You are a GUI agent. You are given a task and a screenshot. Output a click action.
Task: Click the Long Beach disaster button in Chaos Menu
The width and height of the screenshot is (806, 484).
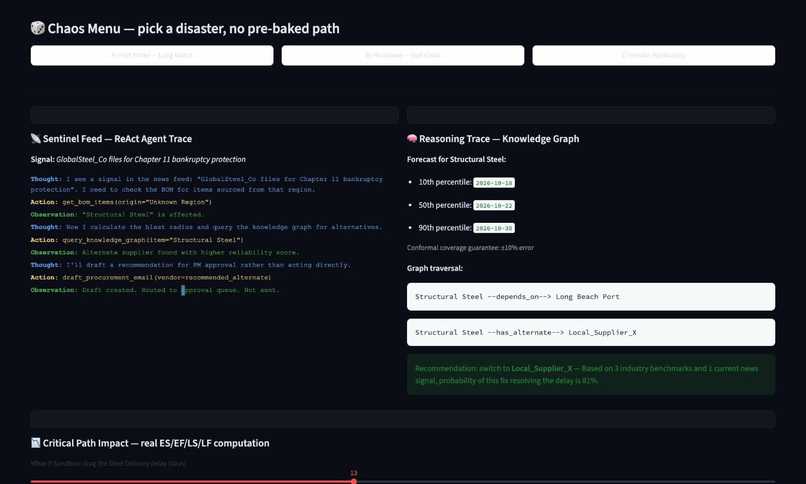pos(152,55)
